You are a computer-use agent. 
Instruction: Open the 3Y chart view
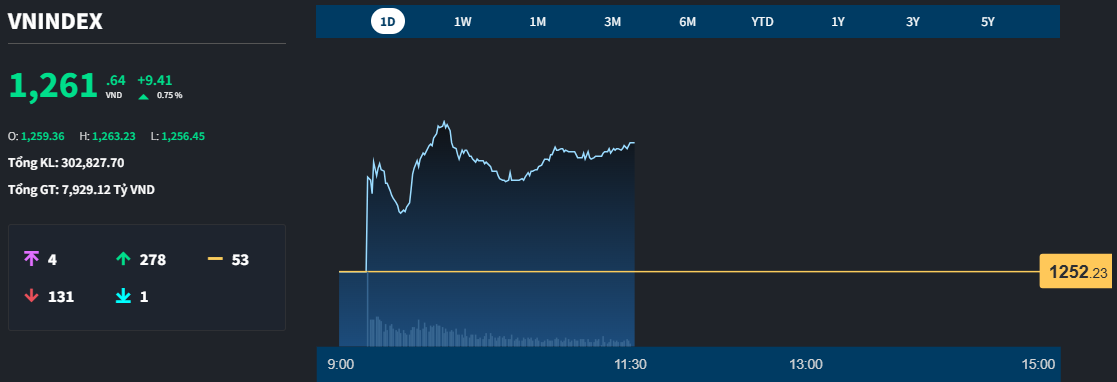pos(913,21)
